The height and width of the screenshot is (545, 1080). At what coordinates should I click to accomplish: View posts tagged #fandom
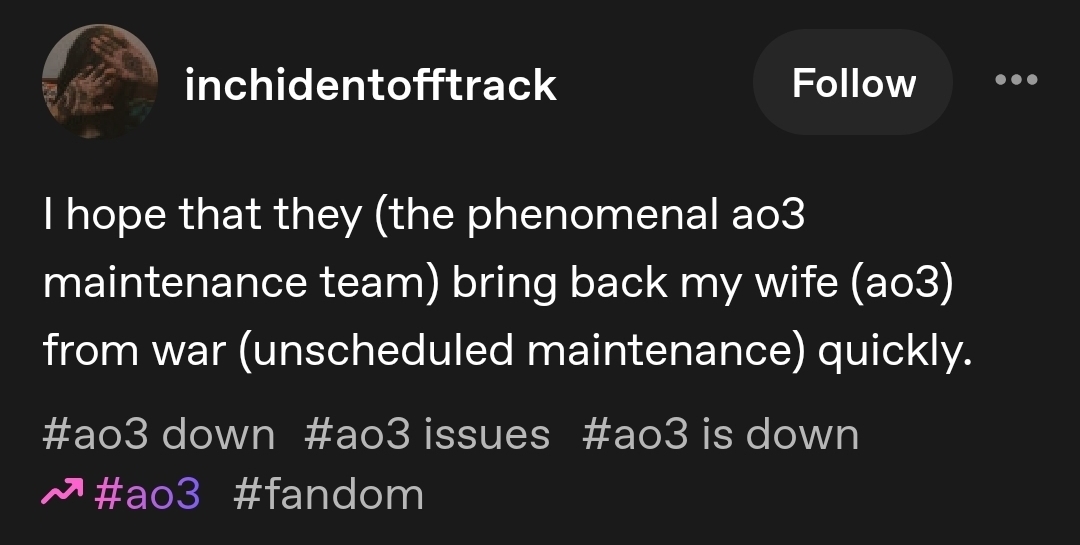tap(328, 493)
